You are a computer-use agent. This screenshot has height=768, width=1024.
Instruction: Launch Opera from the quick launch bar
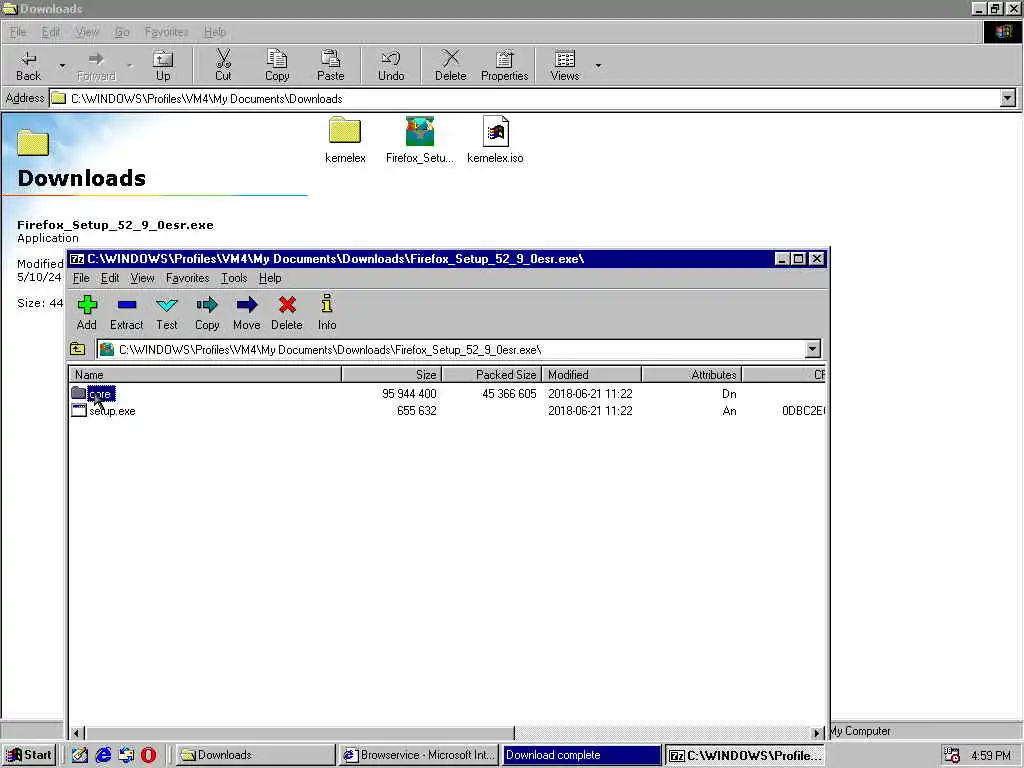148,755
